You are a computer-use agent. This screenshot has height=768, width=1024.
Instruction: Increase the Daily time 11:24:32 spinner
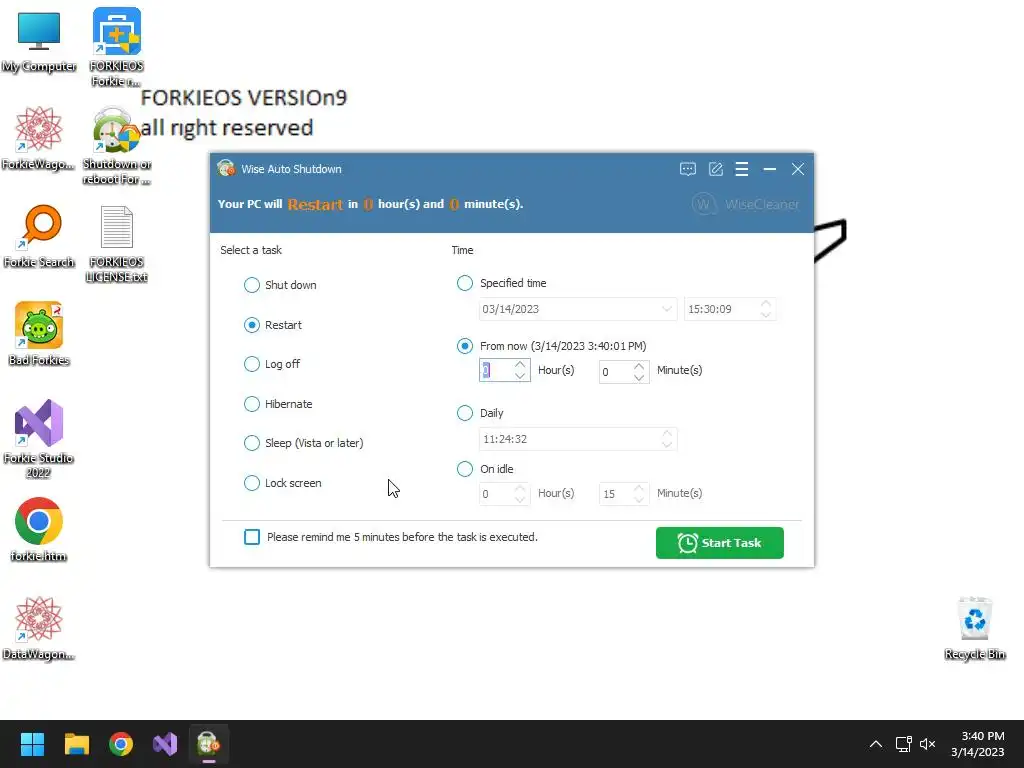pos(667,434)
